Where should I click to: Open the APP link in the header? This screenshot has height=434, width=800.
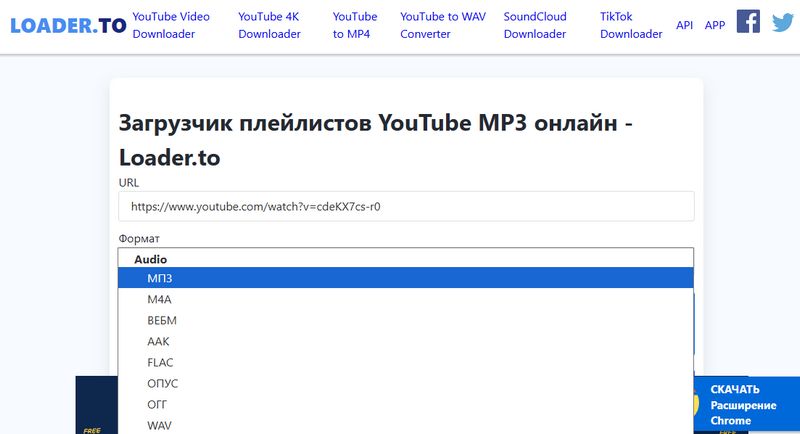(x=715, y=25)
